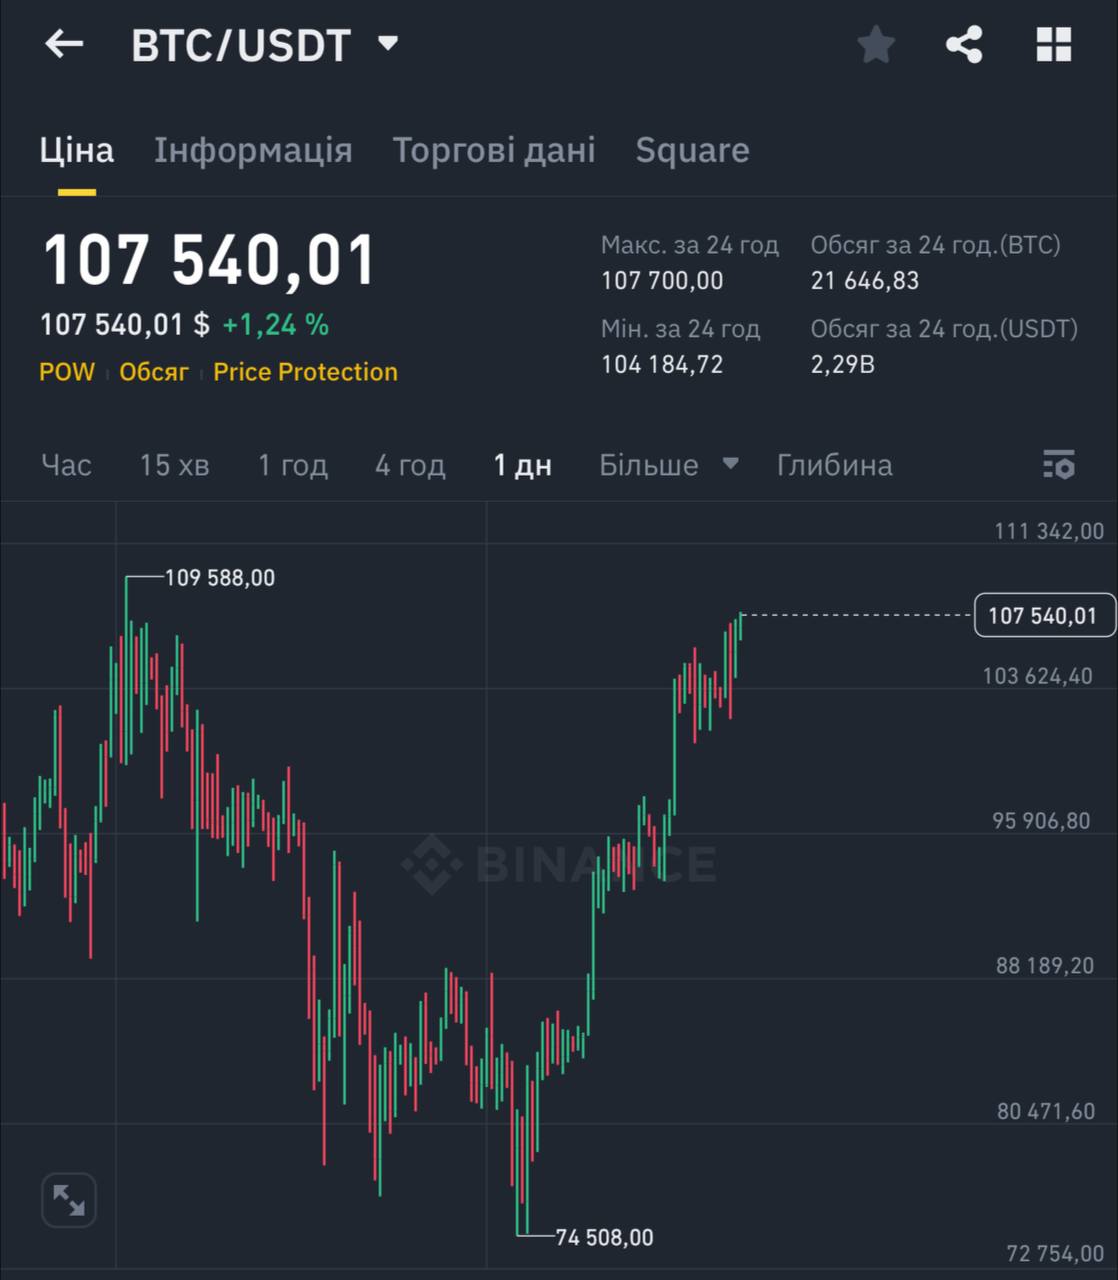The height and width of the screenshot is (1280, 1118).
Task: Select the Час chart interval
Action: coord(66,465)
